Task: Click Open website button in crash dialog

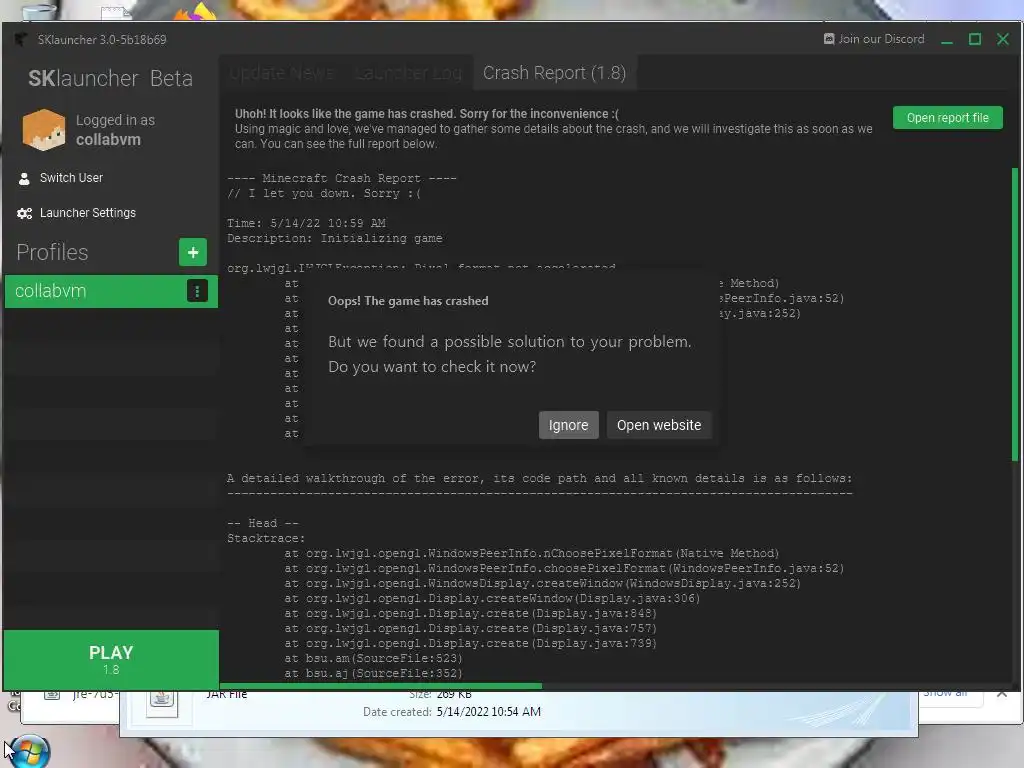Action: coord(659,425)
